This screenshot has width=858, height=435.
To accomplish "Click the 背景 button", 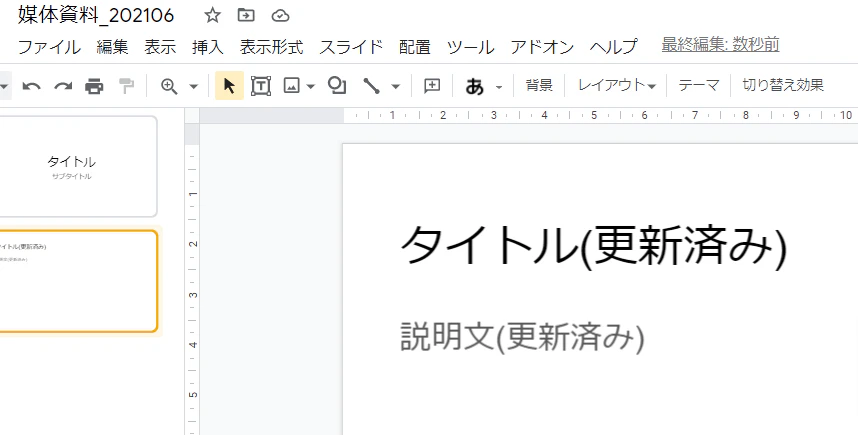I will [x=539, y=85].
